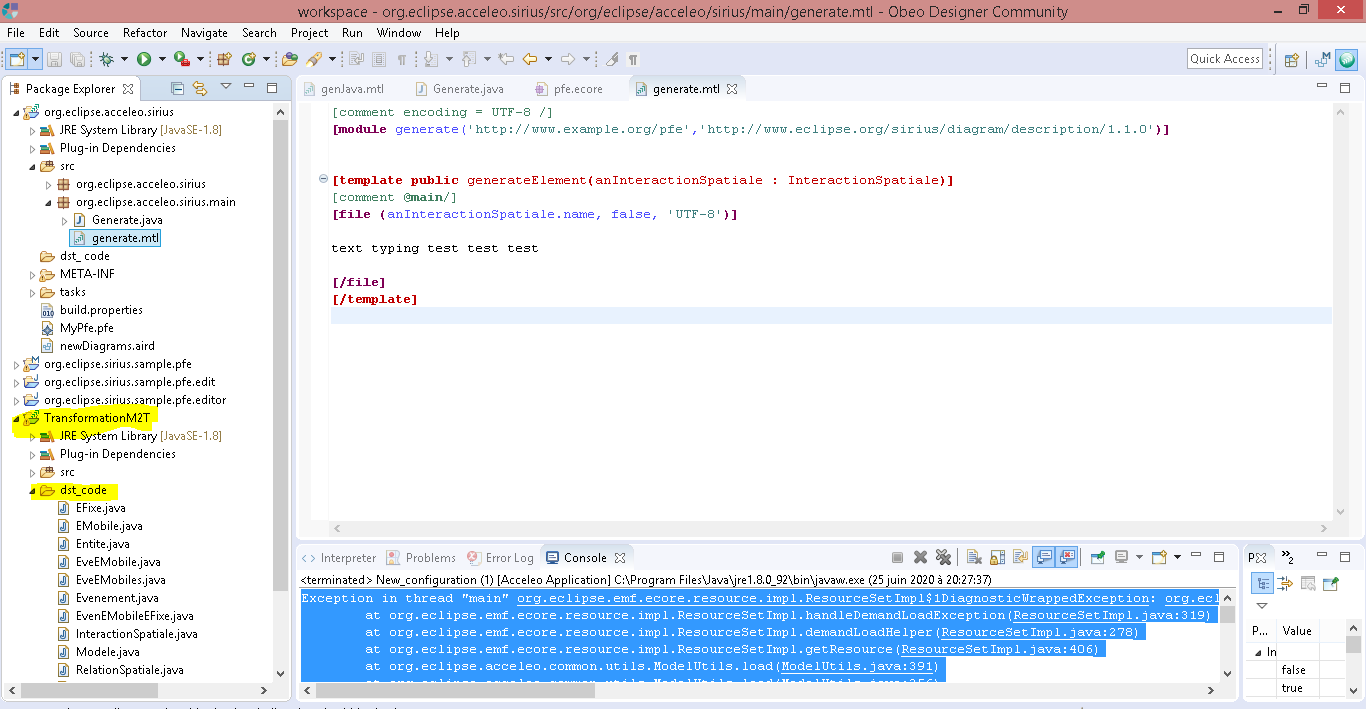Open the Navigate menu
Viewport: 1366px width, 709px height.
204,33
